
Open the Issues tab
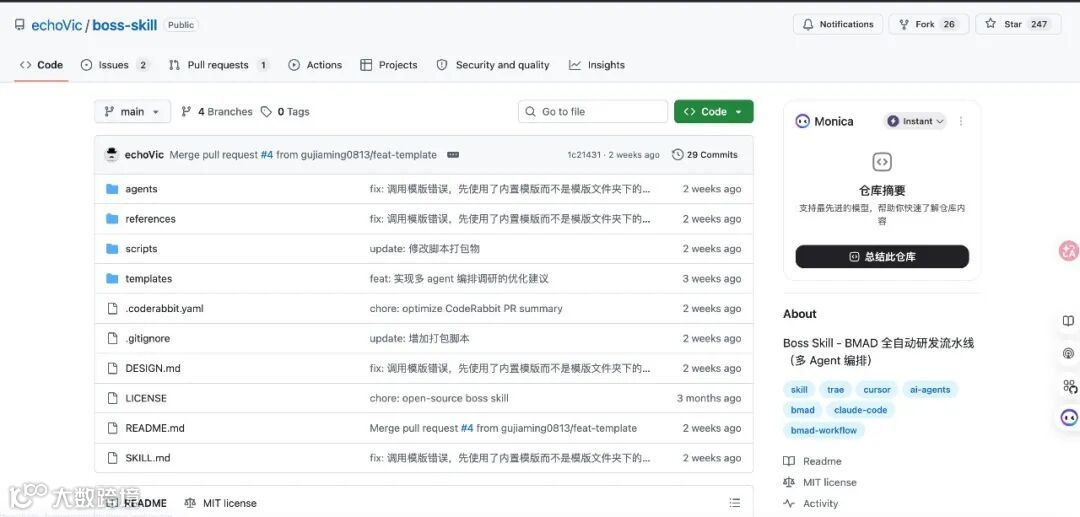[x=115, y=65]
